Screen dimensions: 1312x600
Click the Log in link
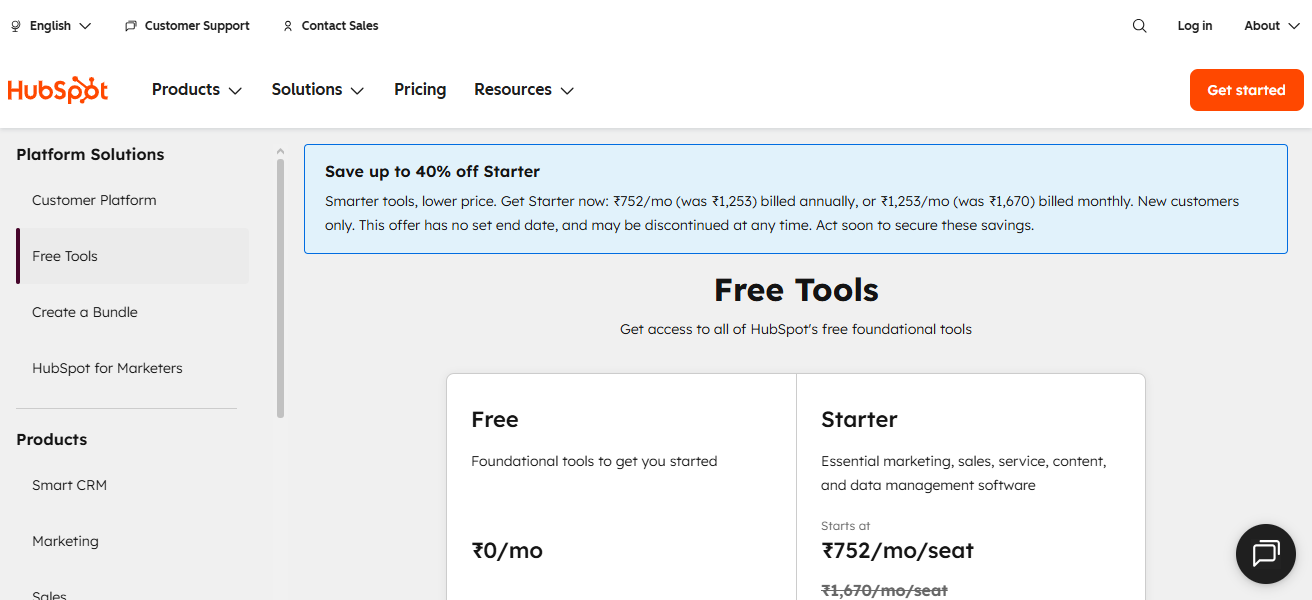coord(1194,25)
